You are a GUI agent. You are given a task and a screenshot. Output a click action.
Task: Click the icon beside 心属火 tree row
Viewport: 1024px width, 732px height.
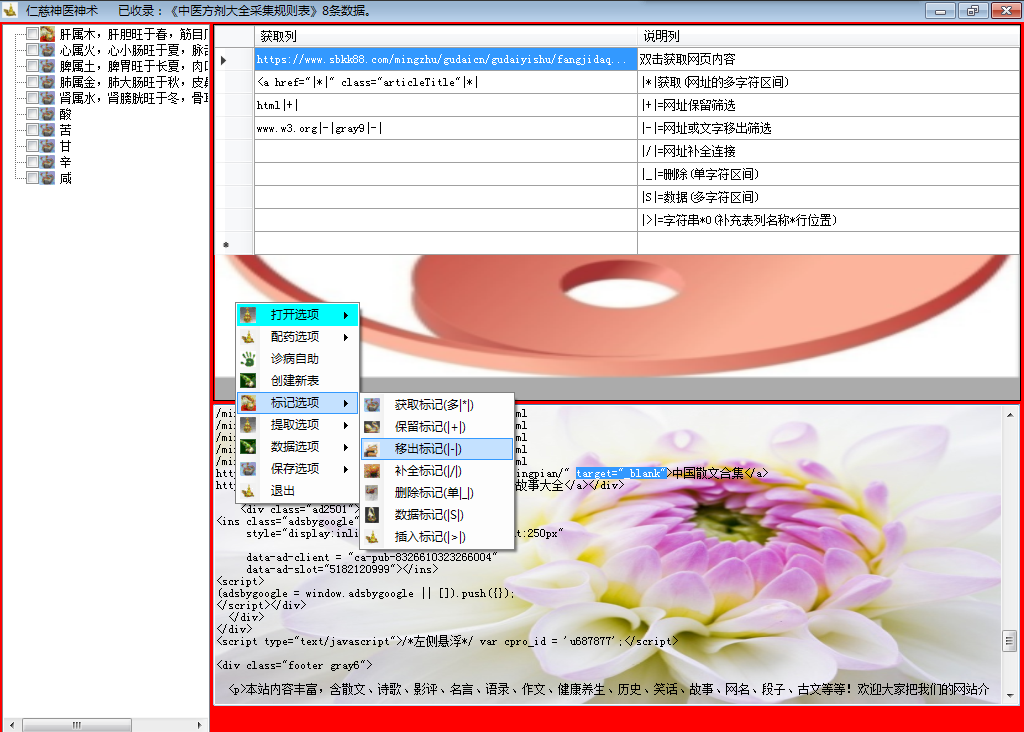48,50
